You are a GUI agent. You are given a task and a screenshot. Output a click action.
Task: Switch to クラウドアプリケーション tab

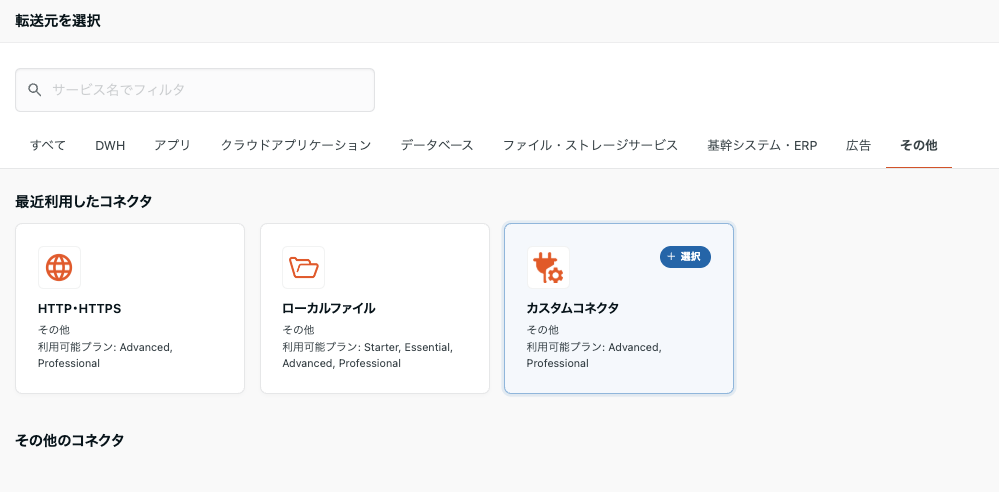(296, 145)
